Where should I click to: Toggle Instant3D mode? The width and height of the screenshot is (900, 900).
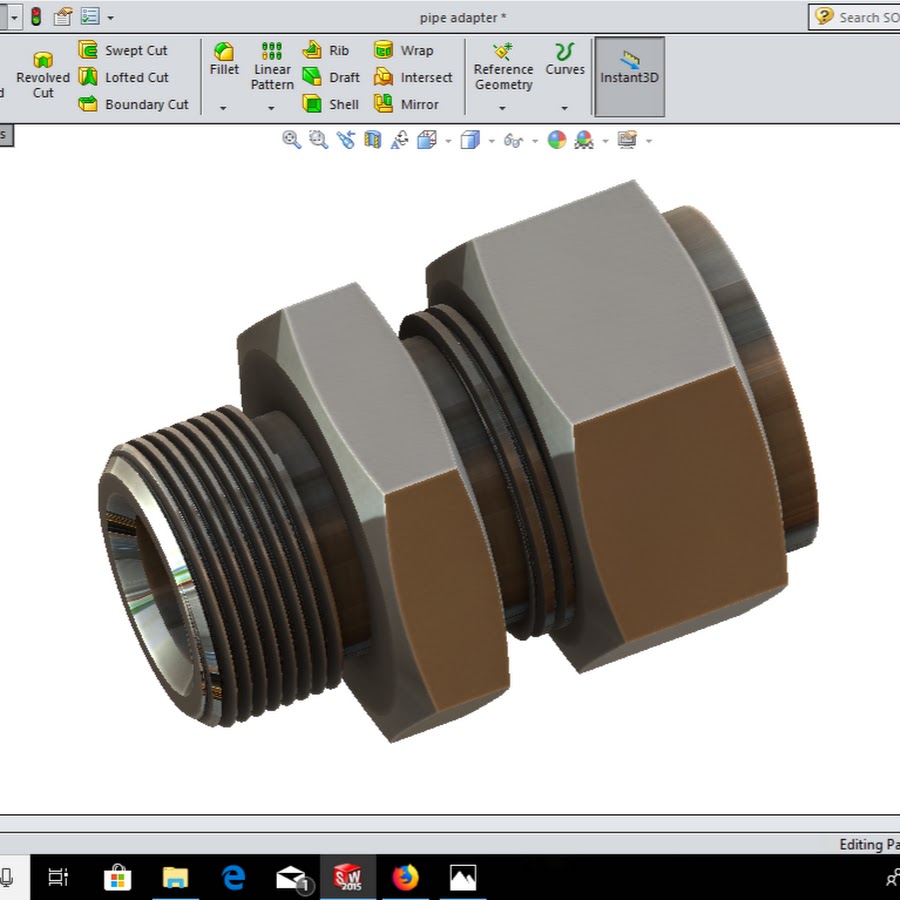pyautogui.click(x=630, y=76)
